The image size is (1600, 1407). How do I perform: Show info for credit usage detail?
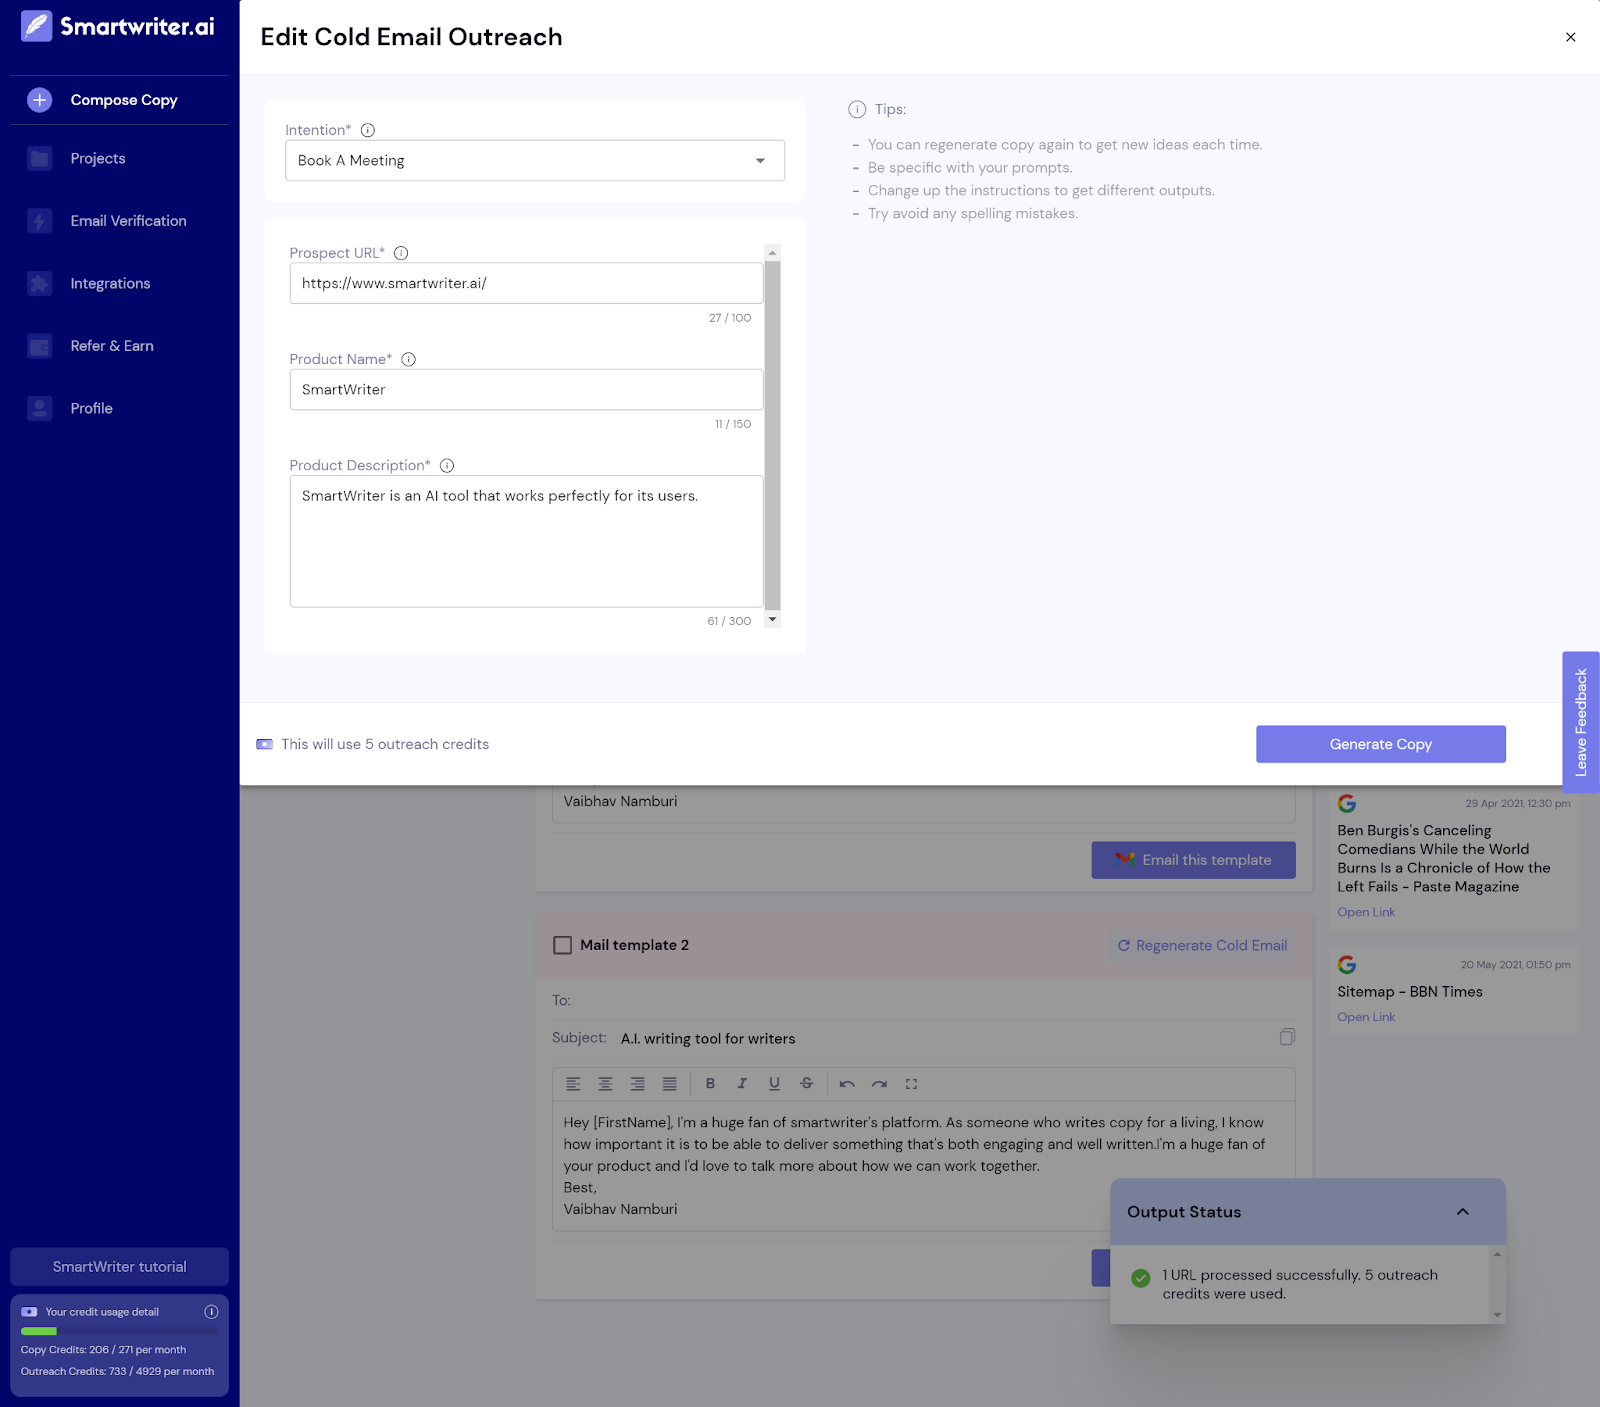click(211, 1312)
